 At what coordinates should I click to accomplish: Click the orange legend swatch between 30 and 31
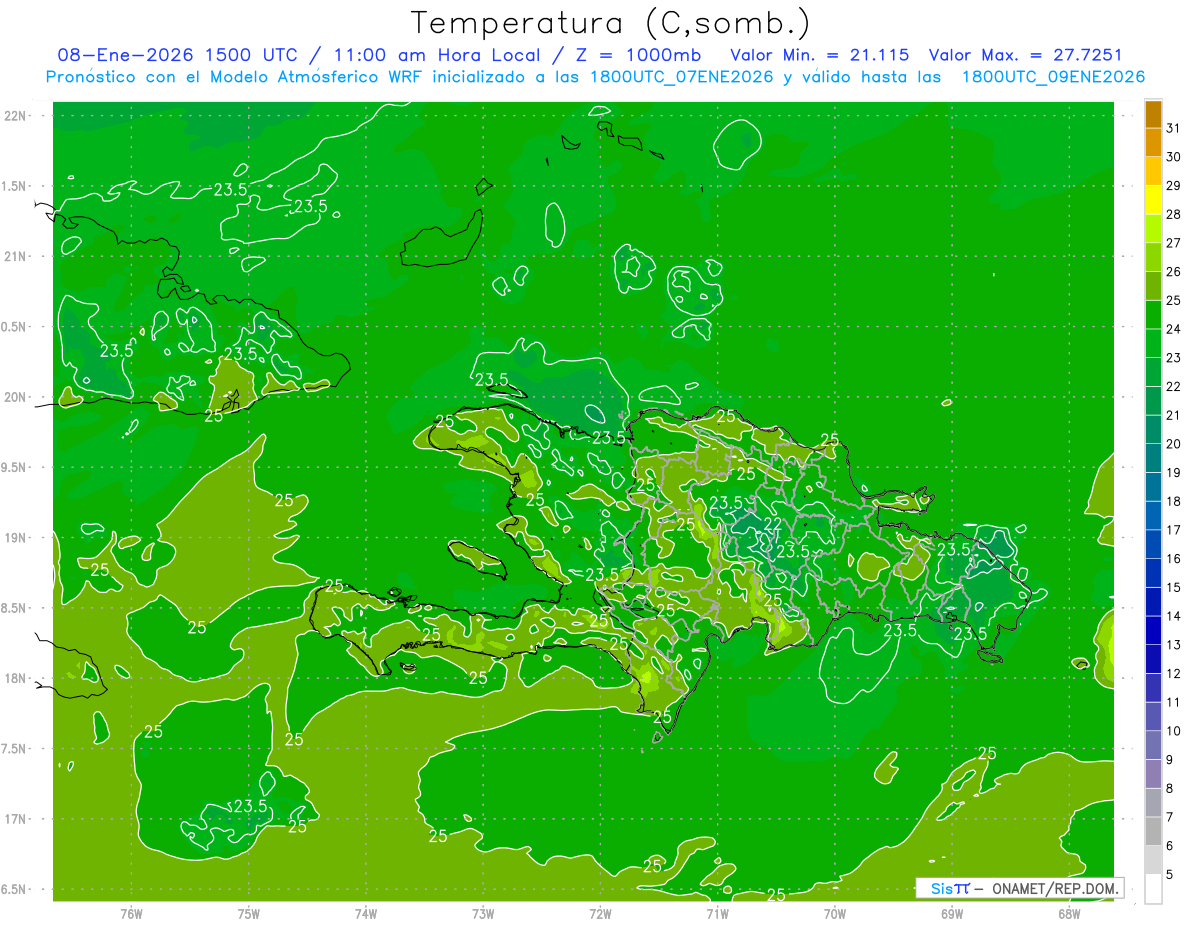[x=1153, y=143]
